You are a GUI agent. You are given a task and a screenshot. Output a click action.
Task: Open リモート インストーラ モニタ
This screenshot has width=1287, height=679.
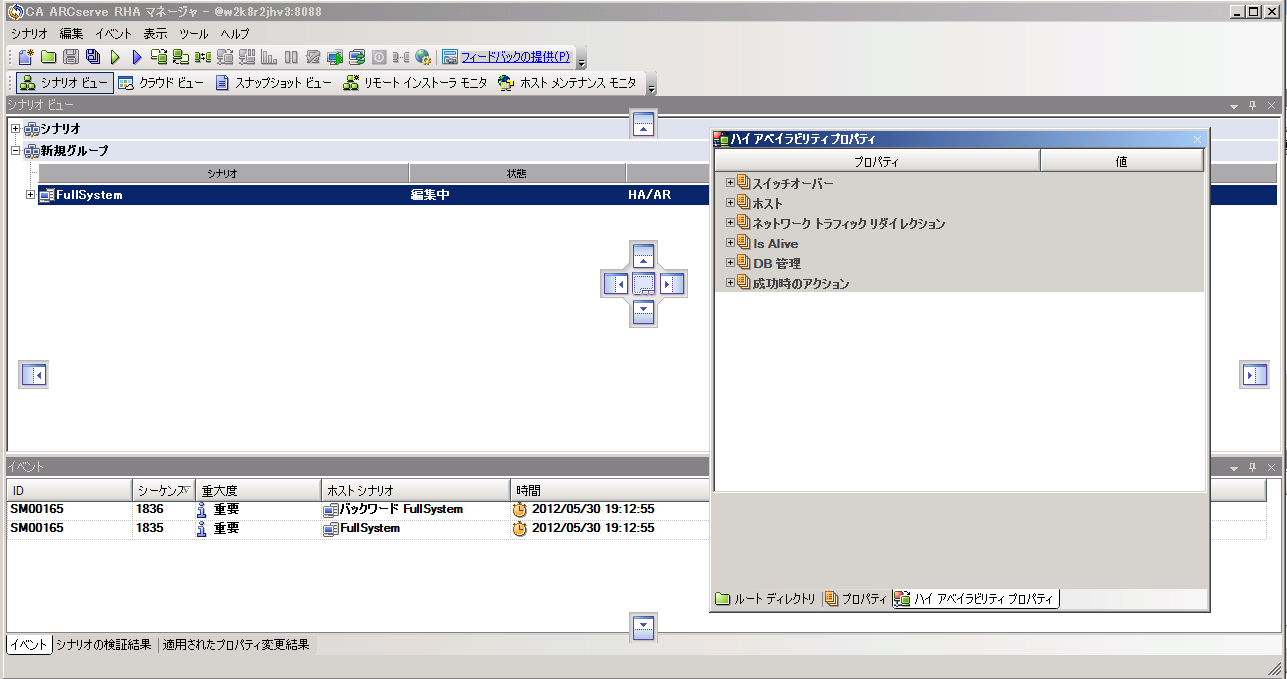tap(415, 83)
